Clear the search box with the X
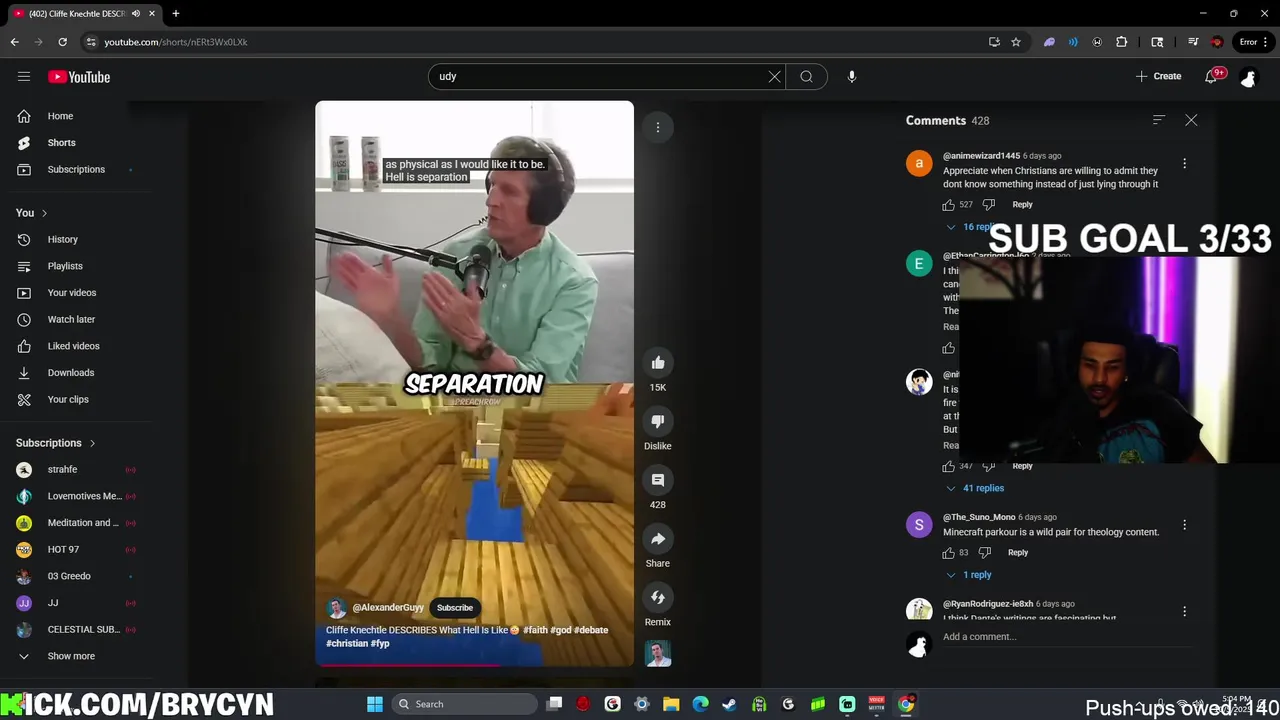Viewport: 1280px width, 720px height. tap(774, 76)
